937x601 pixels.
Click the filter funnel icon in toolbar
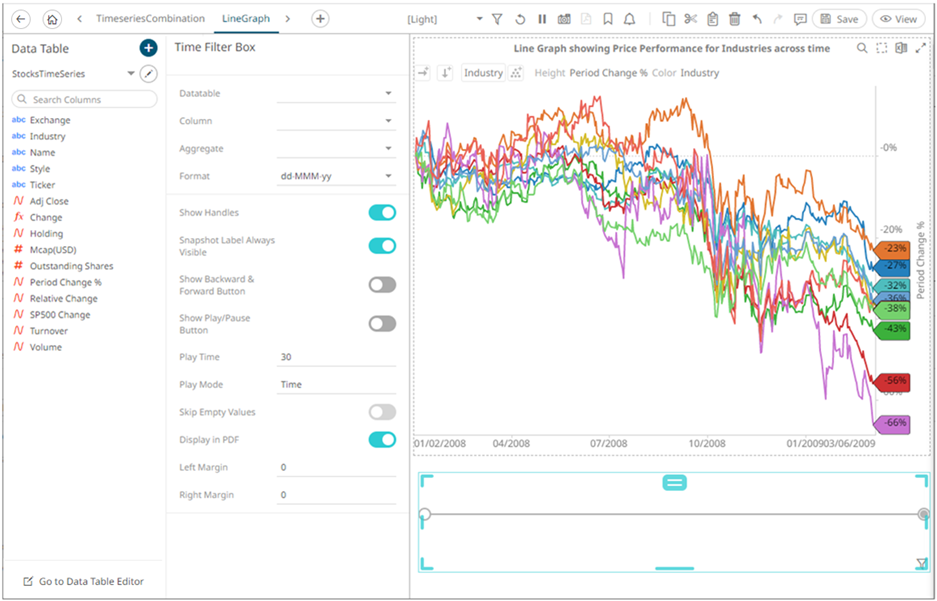pyautogui.click(x=497, y=19)
